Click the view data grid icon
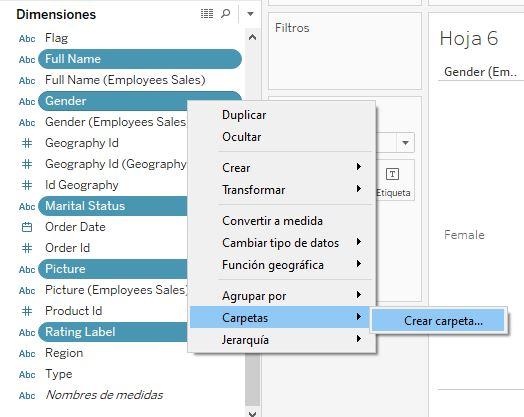 (207, 14)
